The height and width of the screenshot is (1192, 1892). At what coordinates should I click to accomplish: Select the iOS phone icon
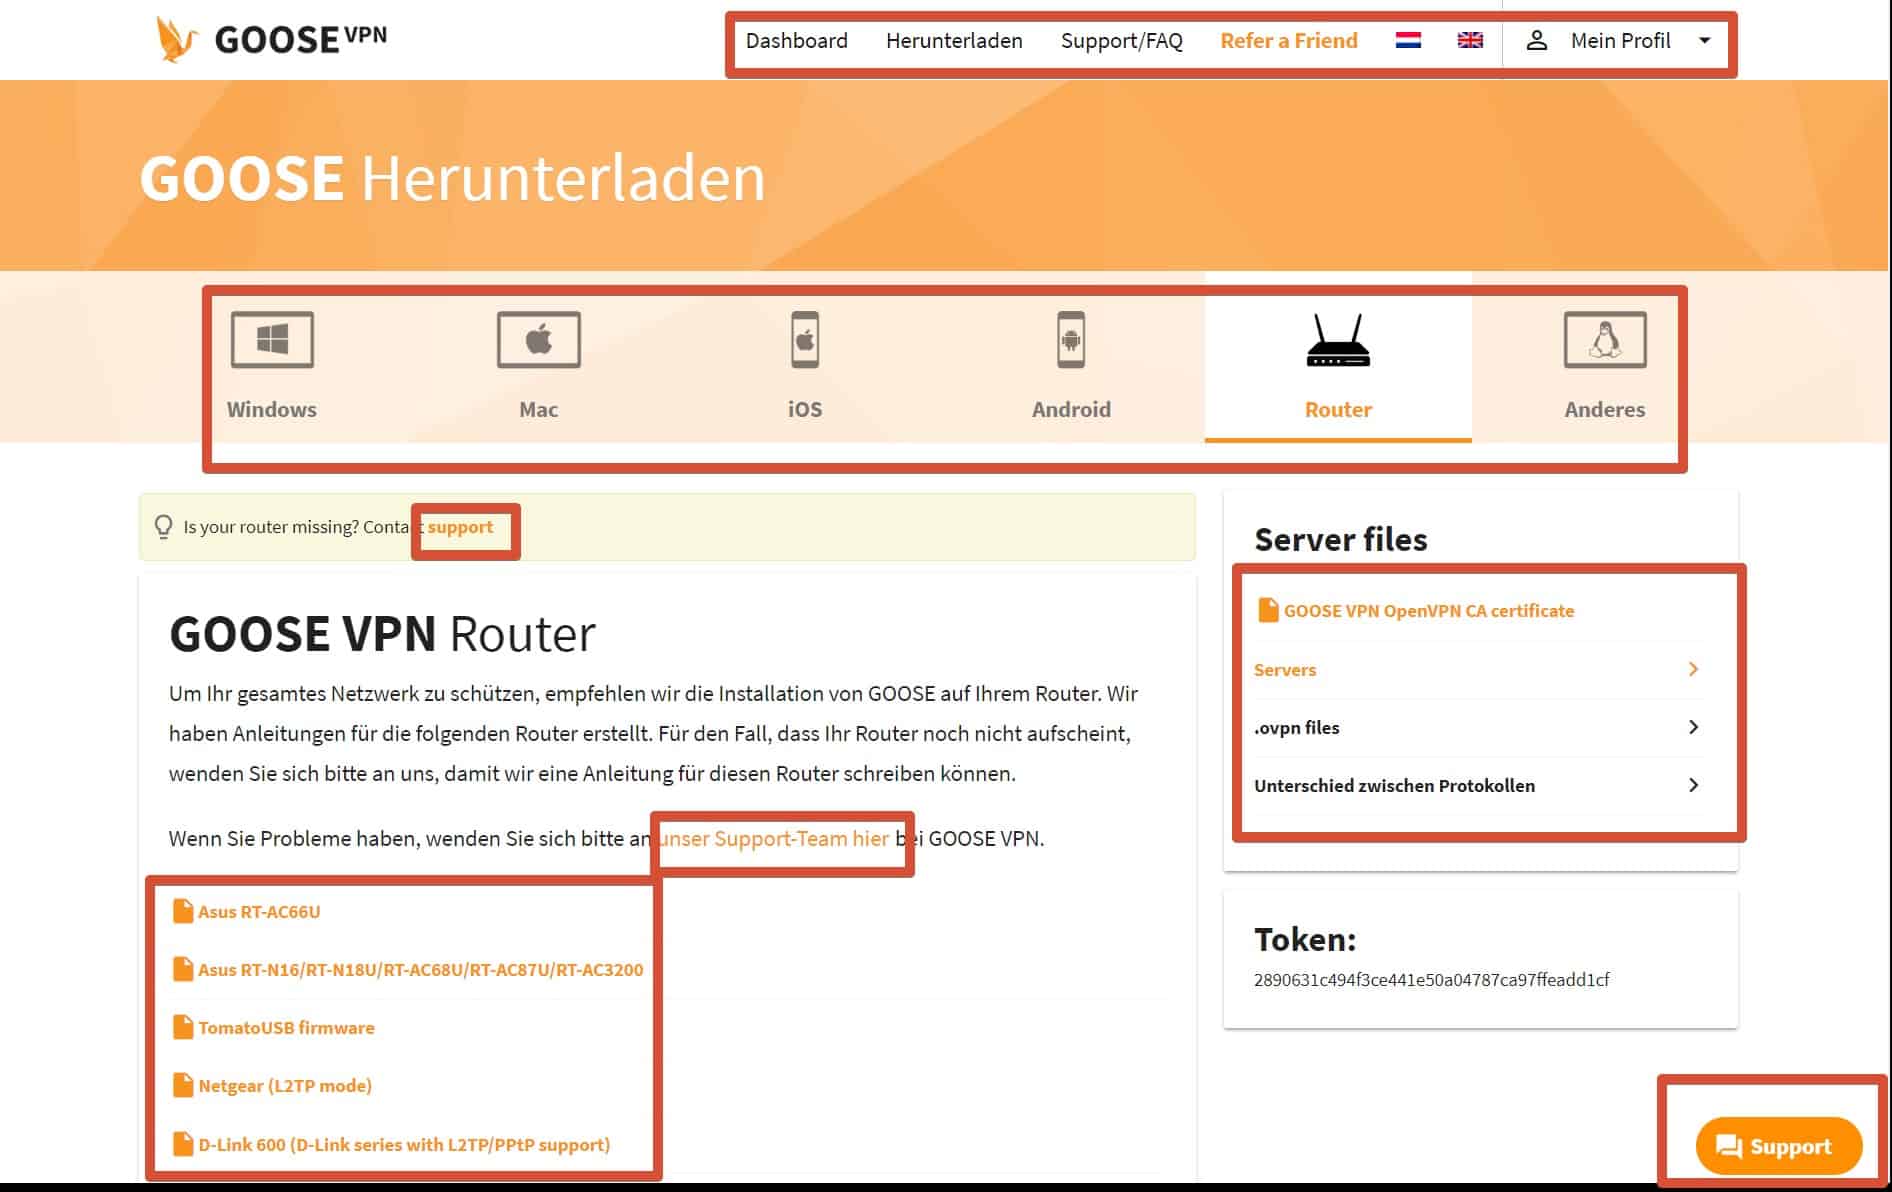pos(805,340)
